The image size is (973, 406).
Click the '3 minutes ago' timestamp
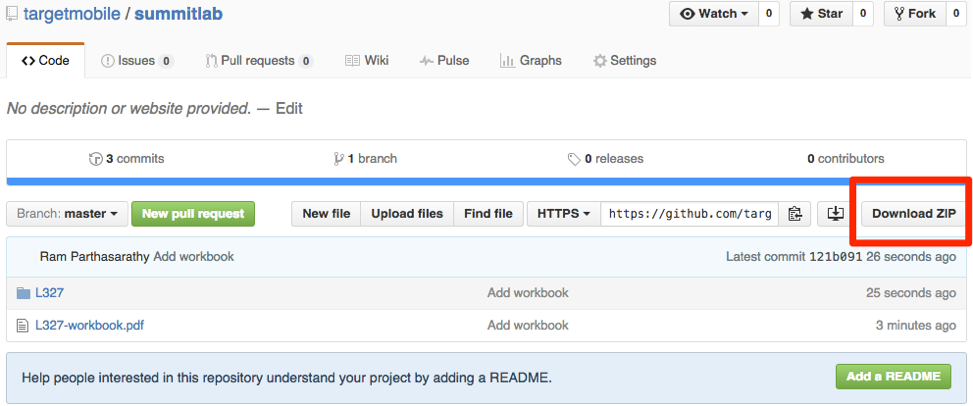(x=916, y=325)
